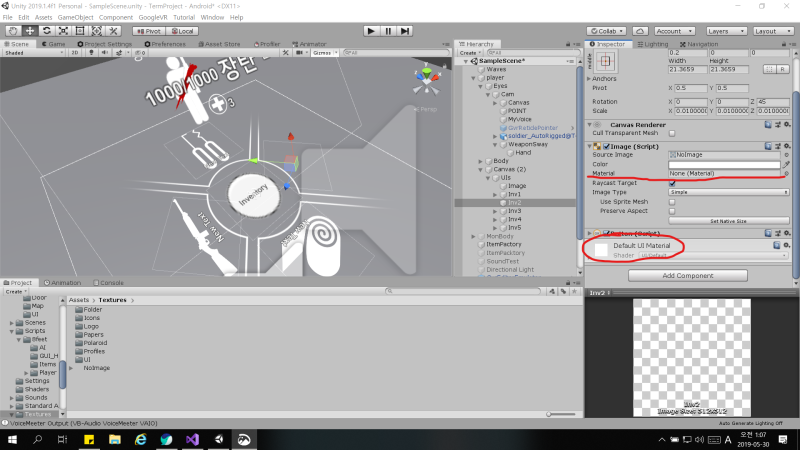The image size is (800, 450).
Task: Toggle Local handle rotation
Action: (182, 31)
